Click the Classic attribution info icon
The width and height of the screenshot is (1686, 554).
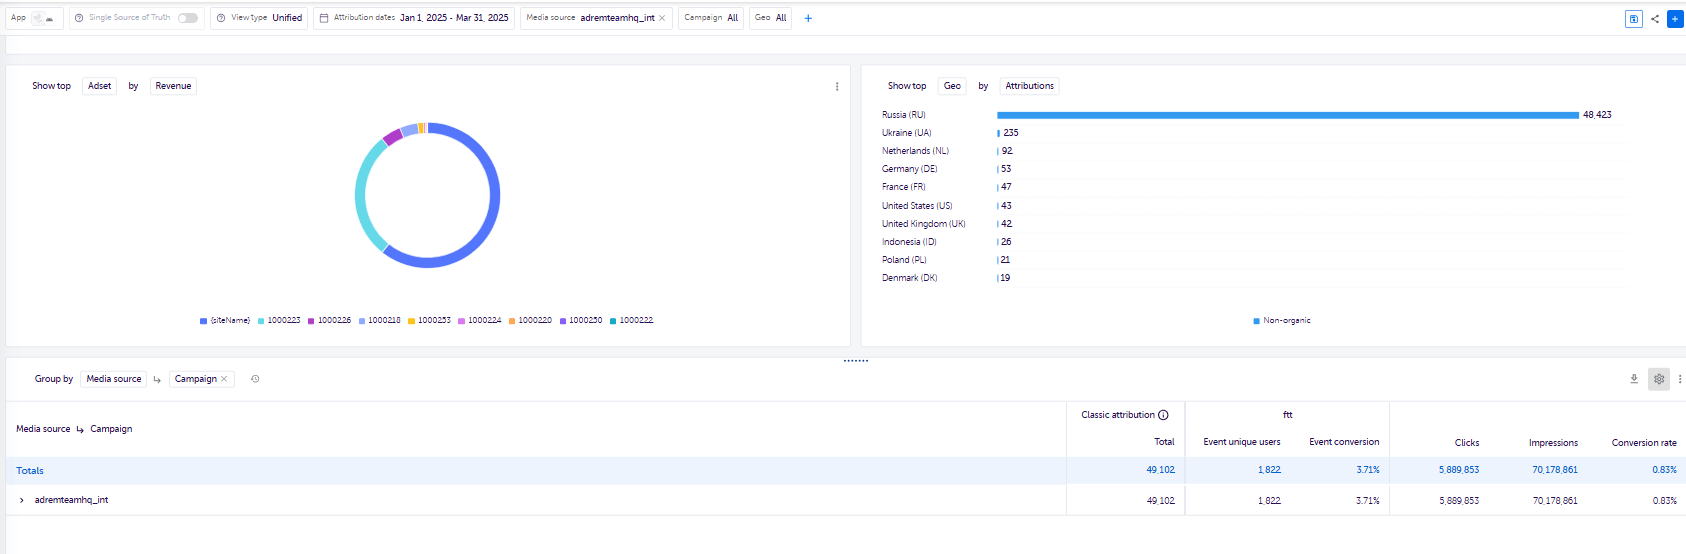pos(1163,415)
